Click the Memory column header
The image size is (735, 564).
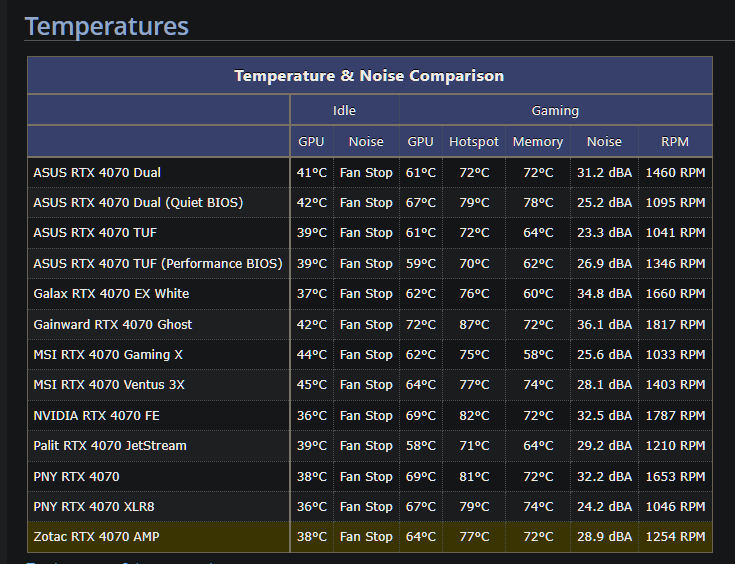pos(538,142)
